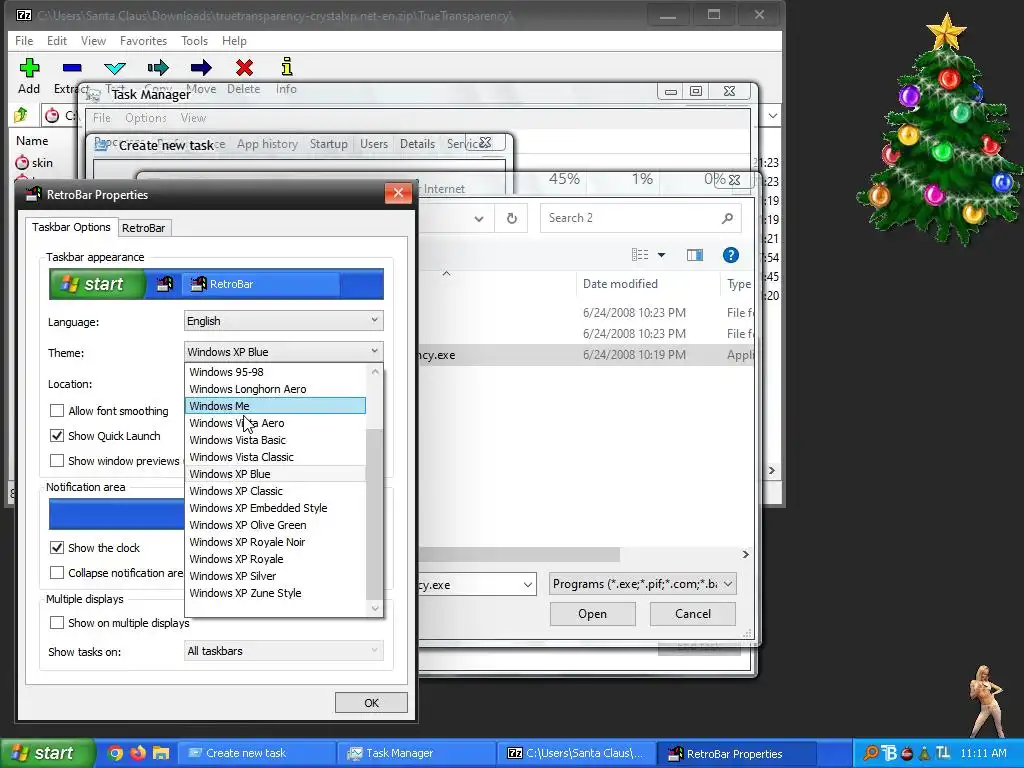The width and height of the screenshot is (1024, 768).
Task: Click the skin folder icon in 7-Zip list
Action: coord(22,163)
